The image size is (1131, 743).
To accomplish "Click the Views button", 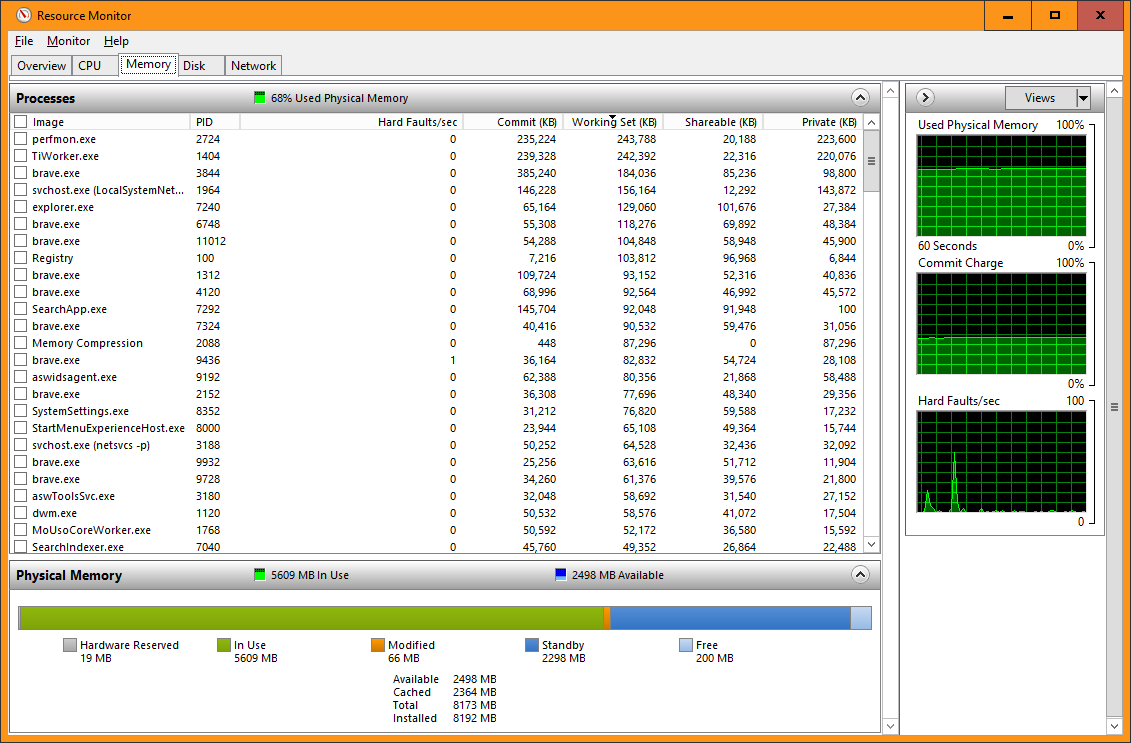I will (1040, 98).
